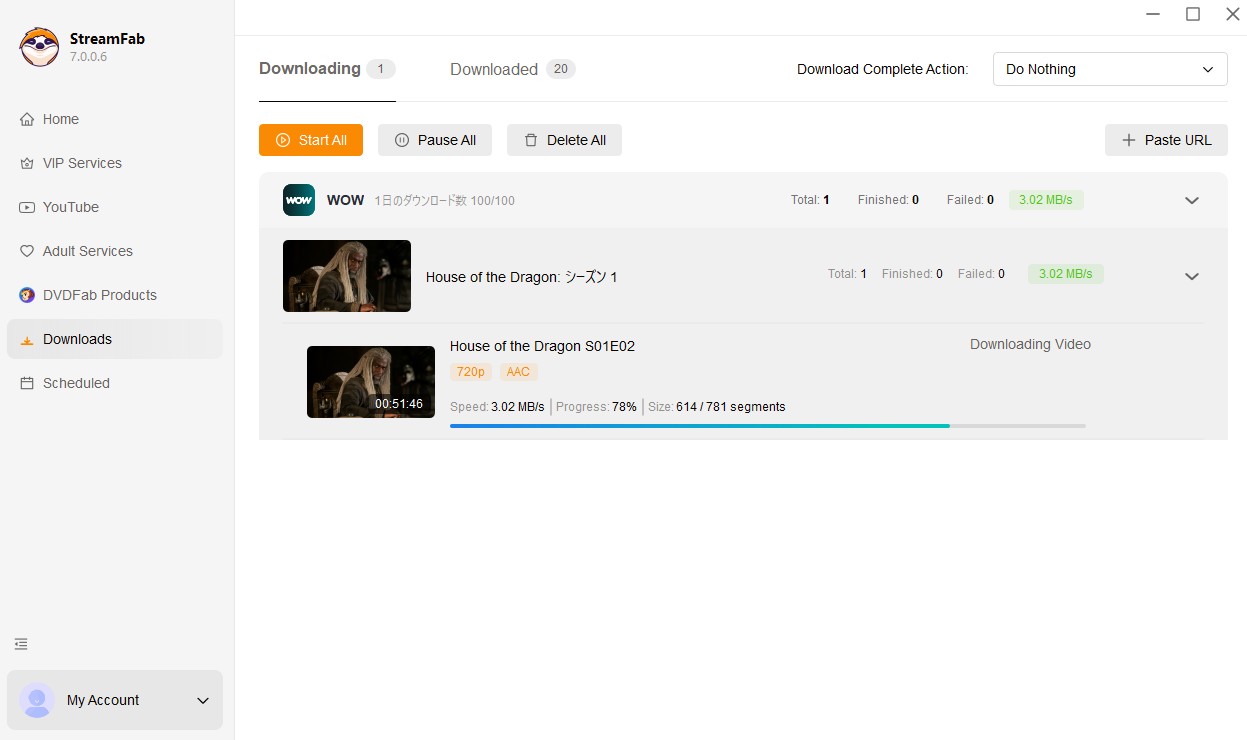The image size is (1247, 740).
Task: Select DVDFab Products in the sidebar
Action: pos(99,295)
